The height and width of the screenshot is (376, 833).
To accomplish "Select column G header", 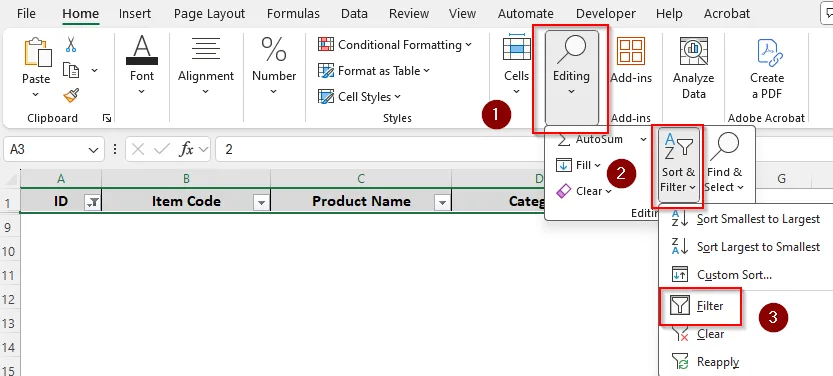I will point(781,179).
